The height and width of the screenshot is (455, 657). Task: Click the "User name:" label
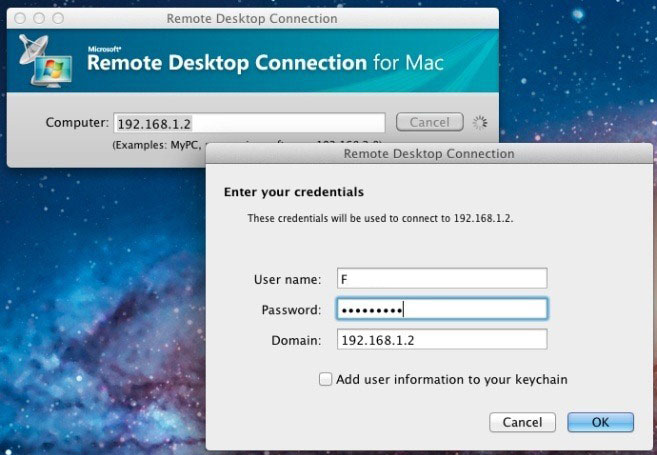point(287,279)
